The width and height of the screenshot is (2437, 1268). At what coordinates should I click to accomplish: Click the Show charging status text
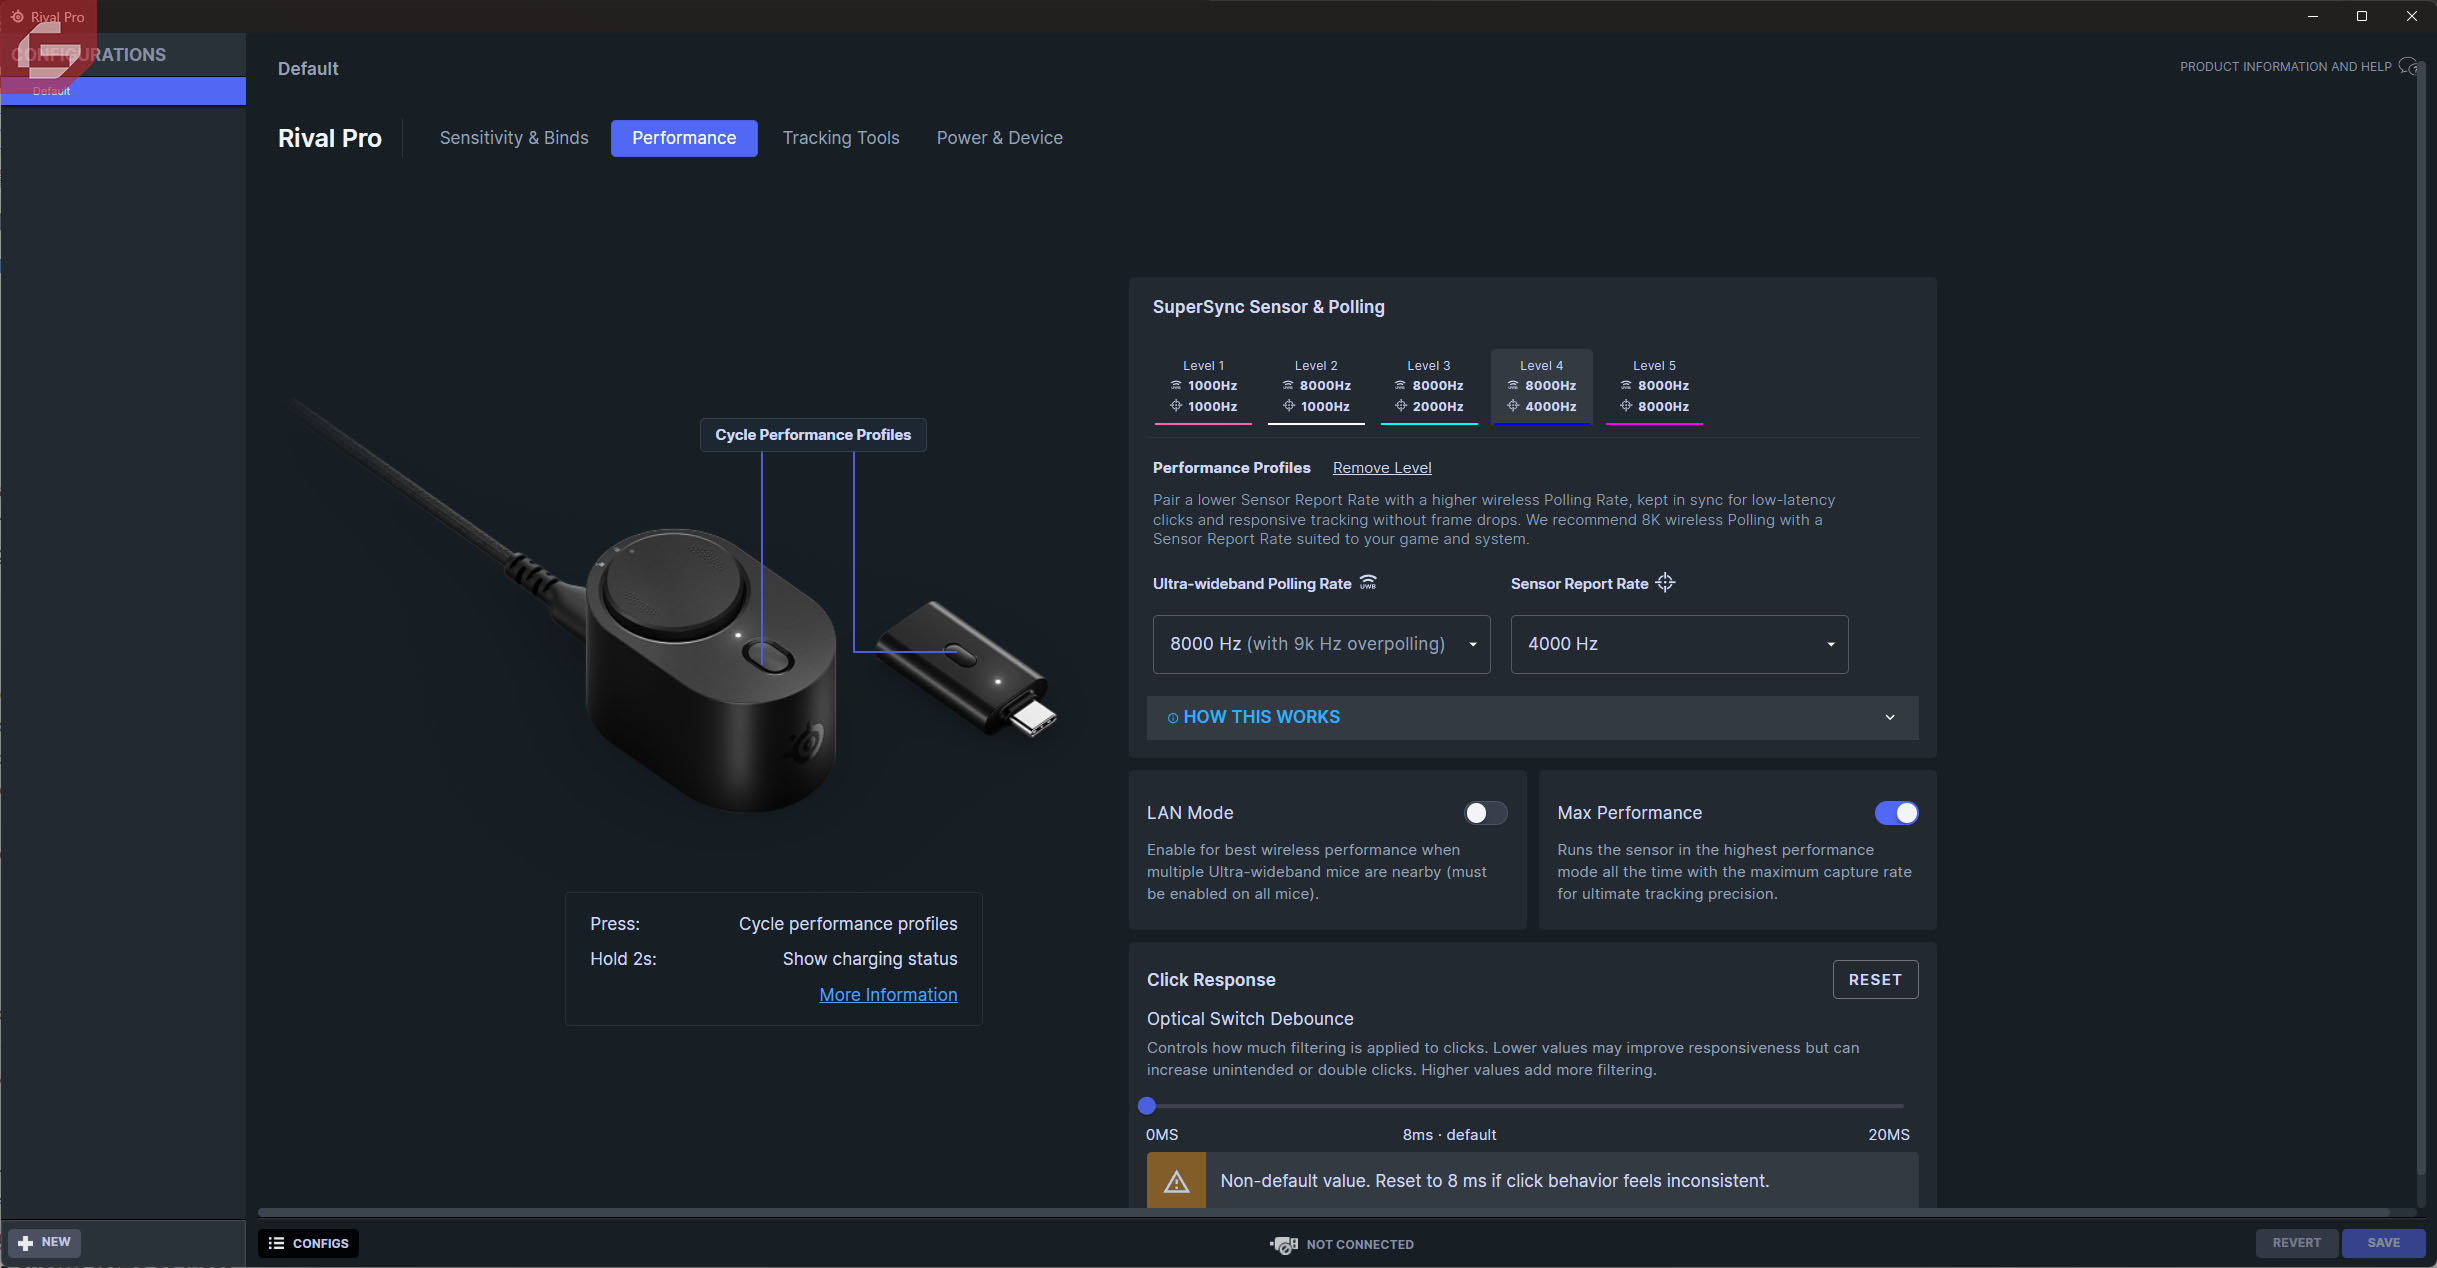tap(870, 959)
